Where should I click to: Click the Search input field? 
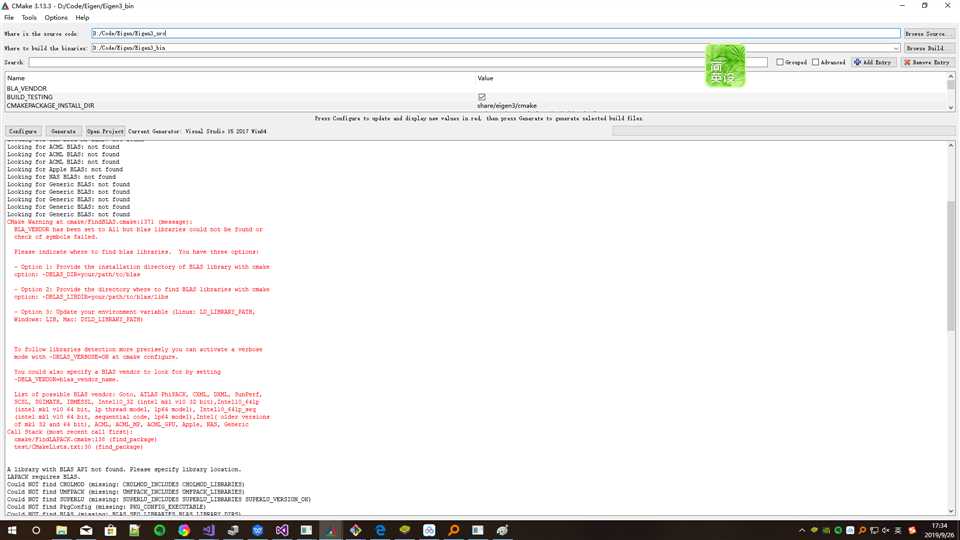coord(398,62)
